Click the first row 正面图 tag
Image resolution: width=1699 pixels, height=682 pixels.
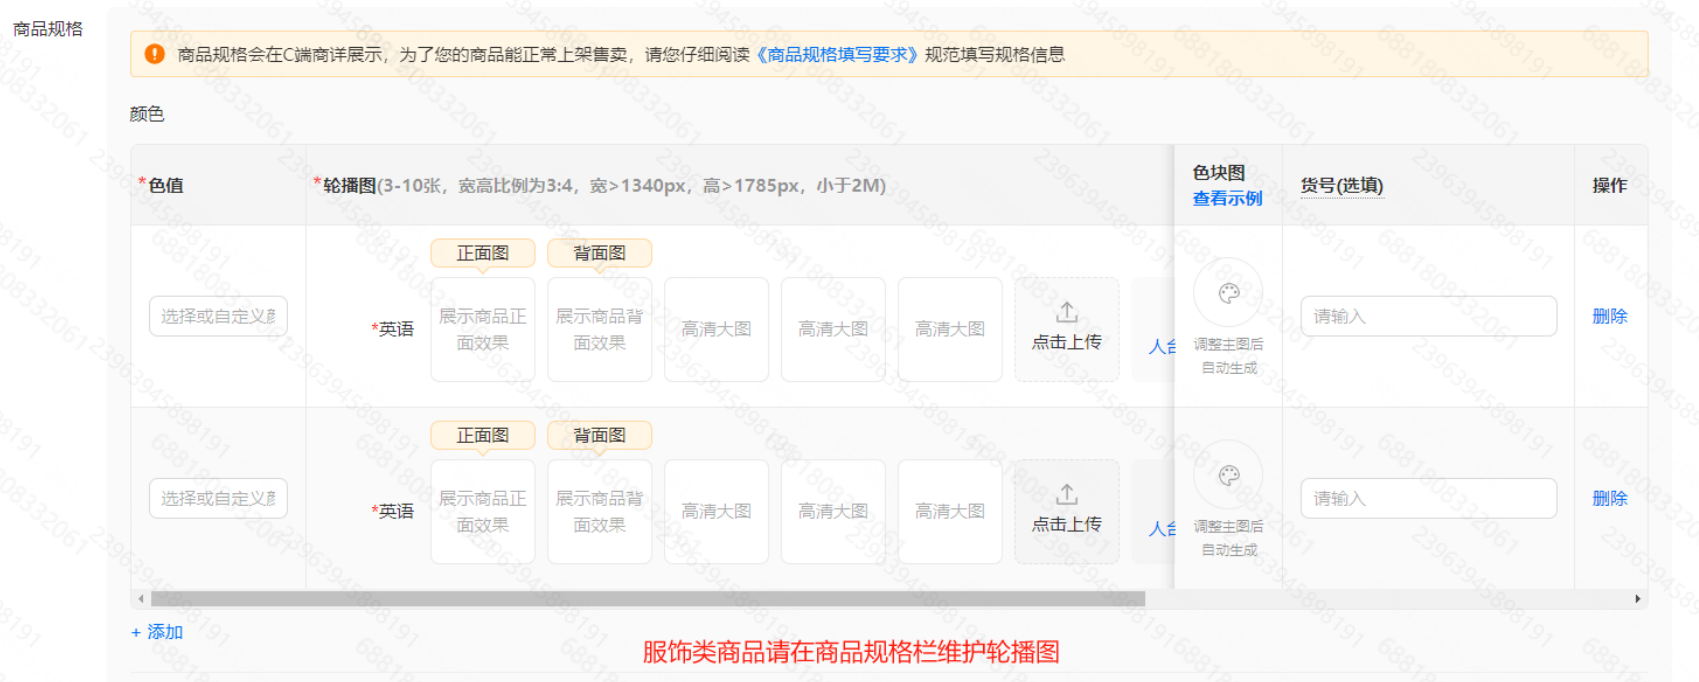tap(483, 253)
